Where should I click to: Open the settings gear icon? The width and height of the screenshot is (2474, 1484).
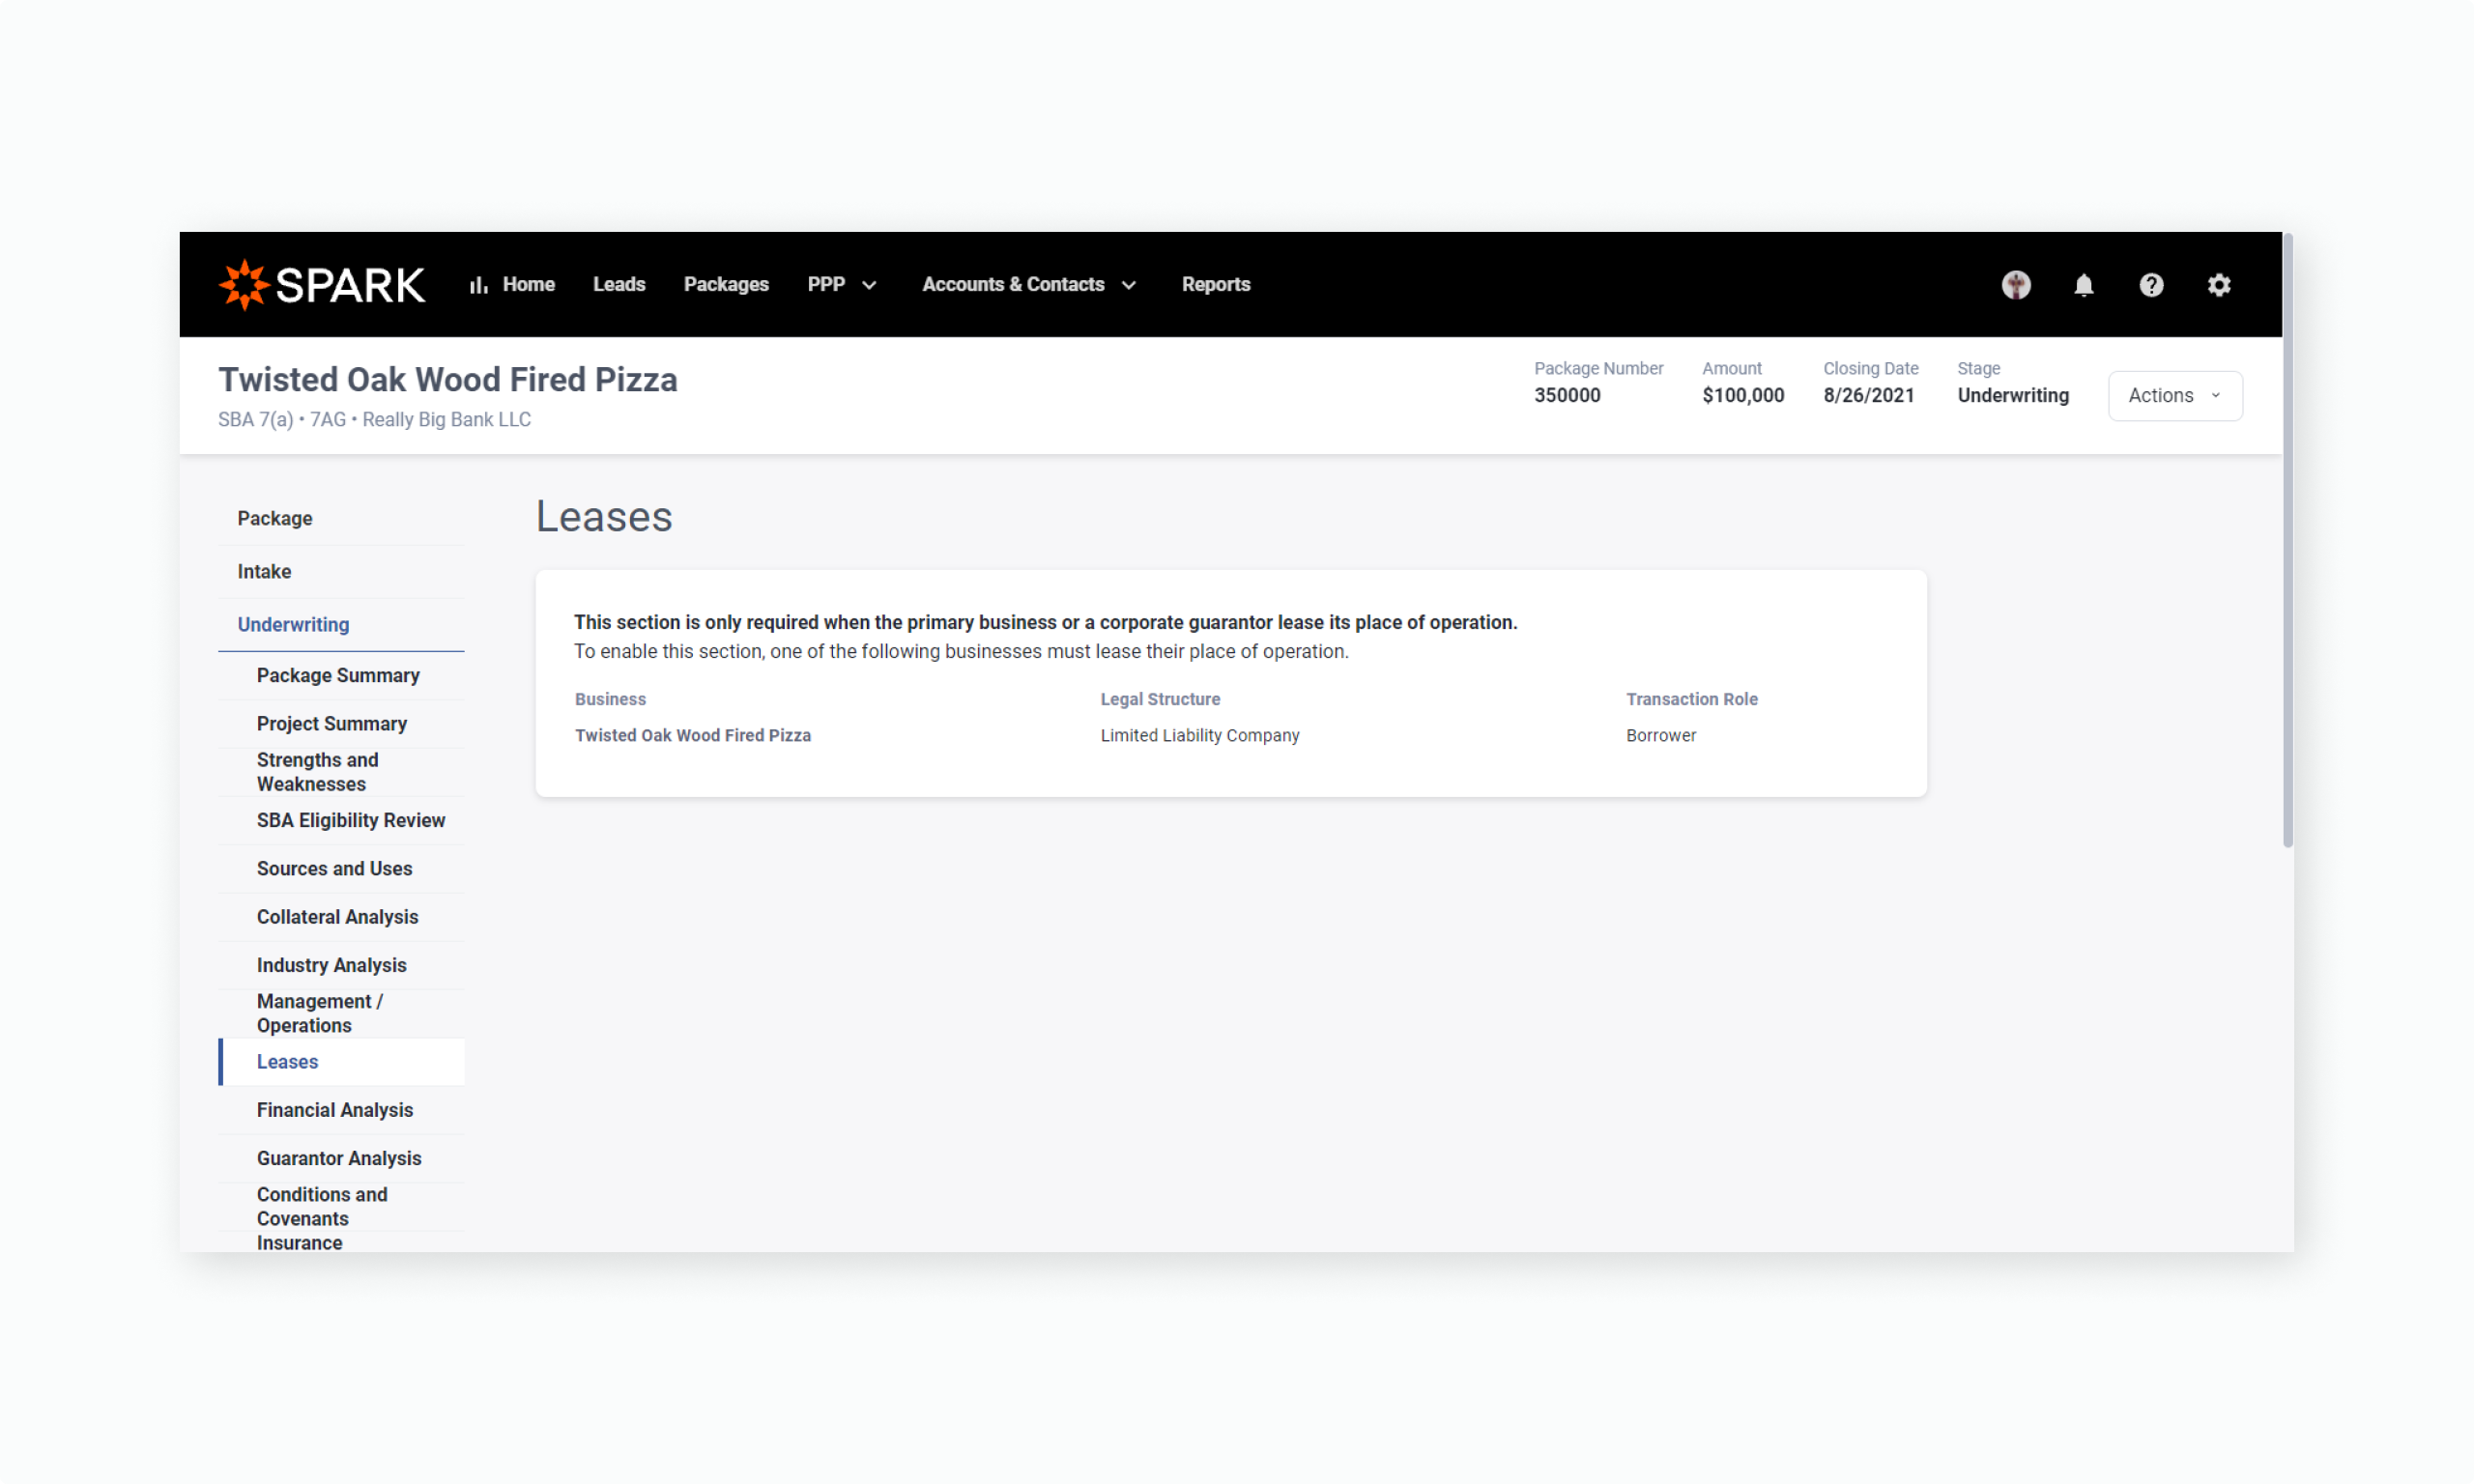point(2218,285)
